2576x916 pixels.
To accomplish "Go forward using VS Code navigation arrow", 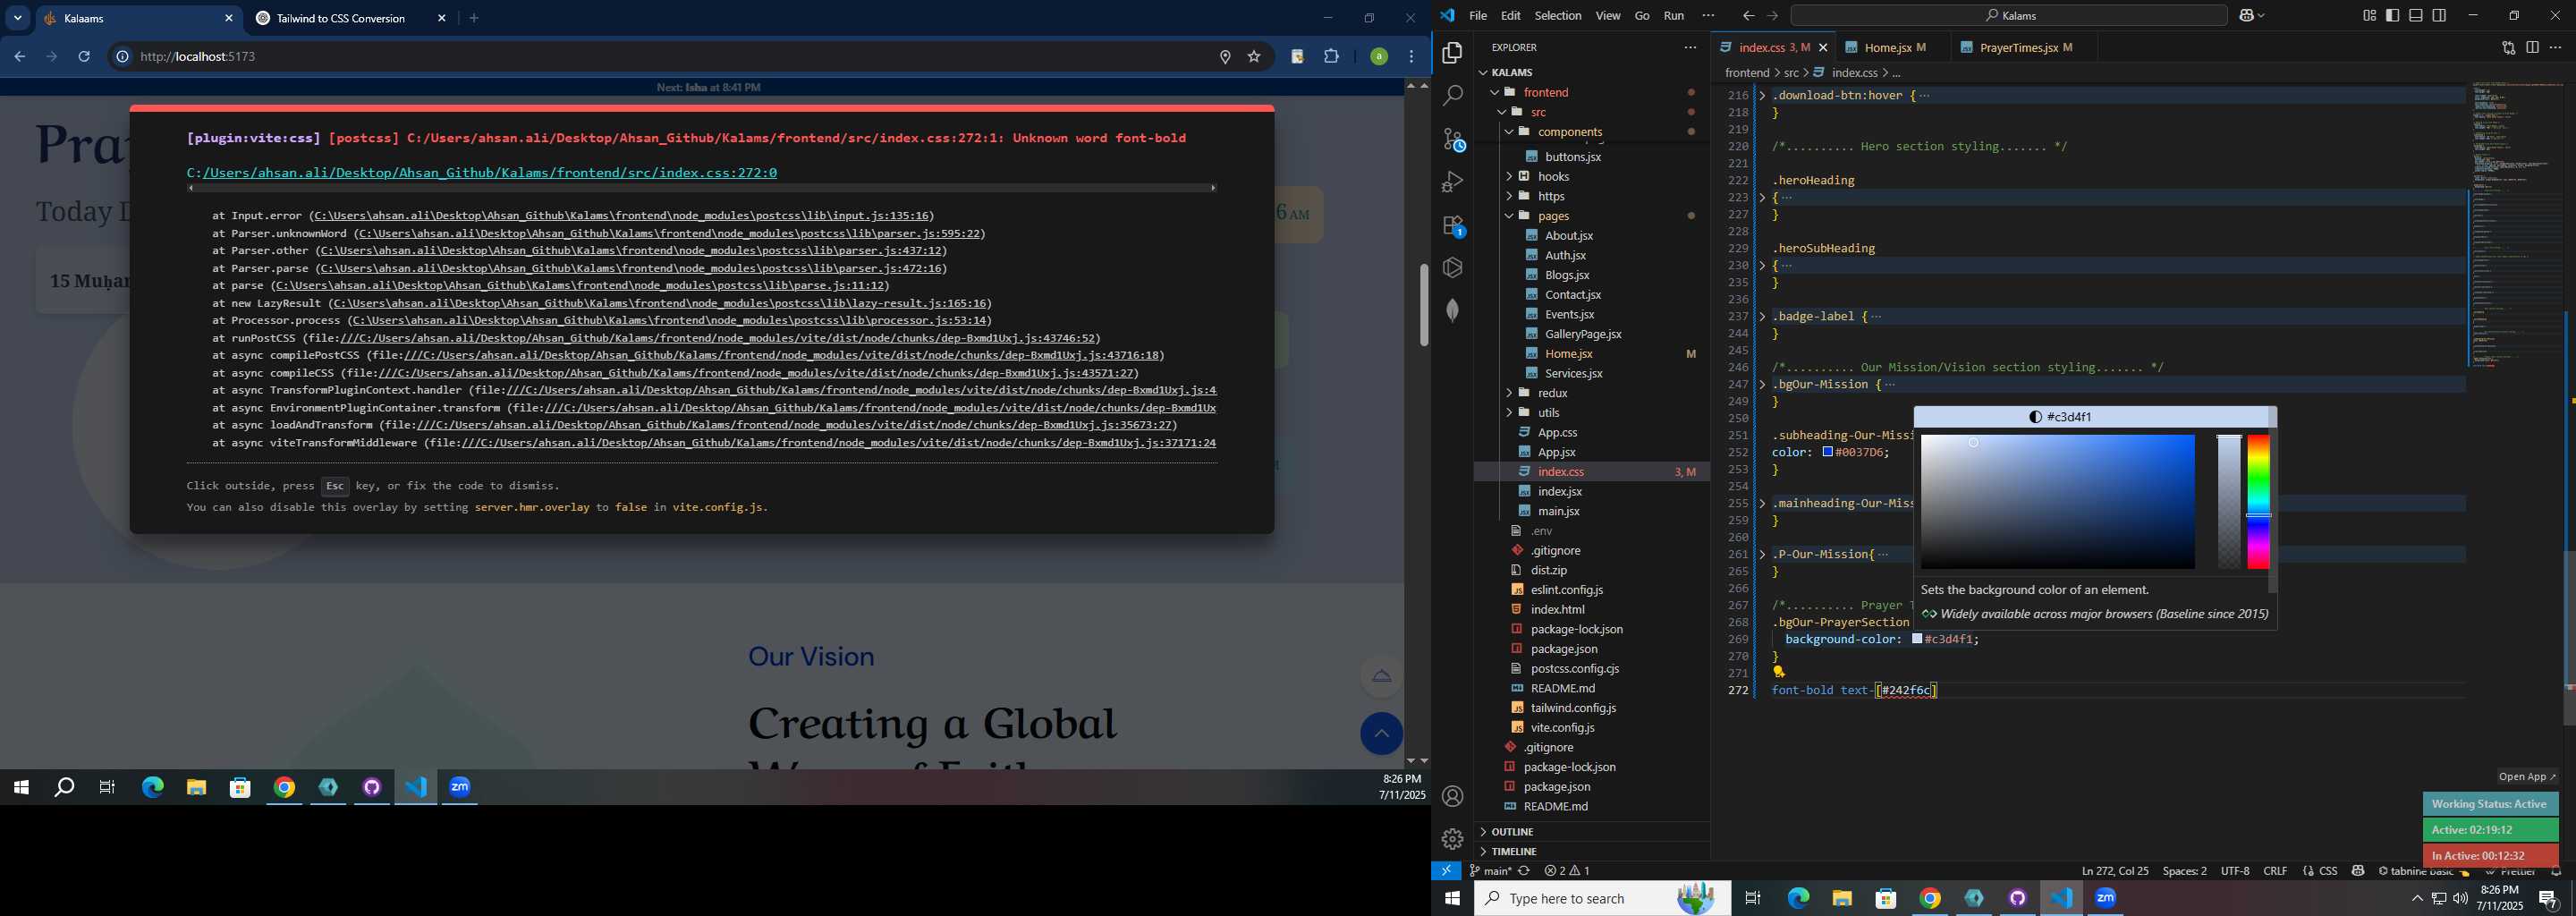I will click(1772, 15).
